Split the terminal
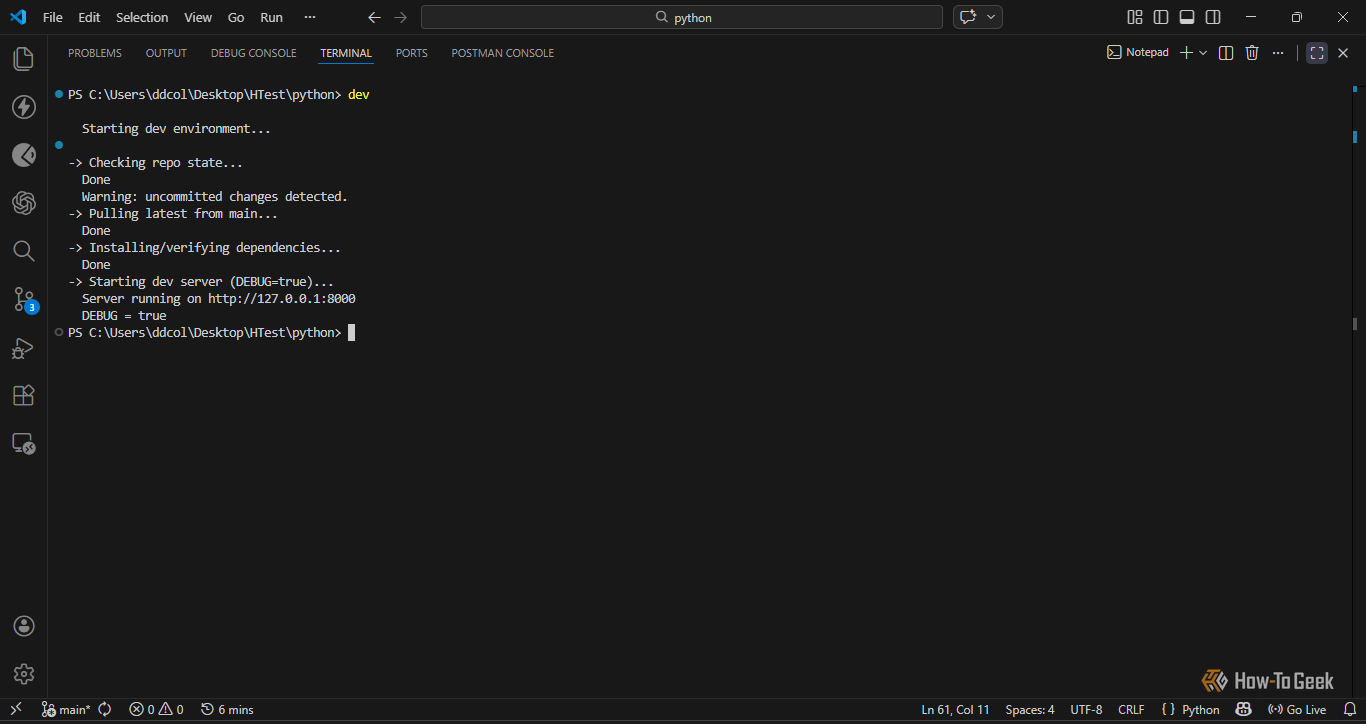This screenshot has height=724, width=1366. click(1226, 53)
